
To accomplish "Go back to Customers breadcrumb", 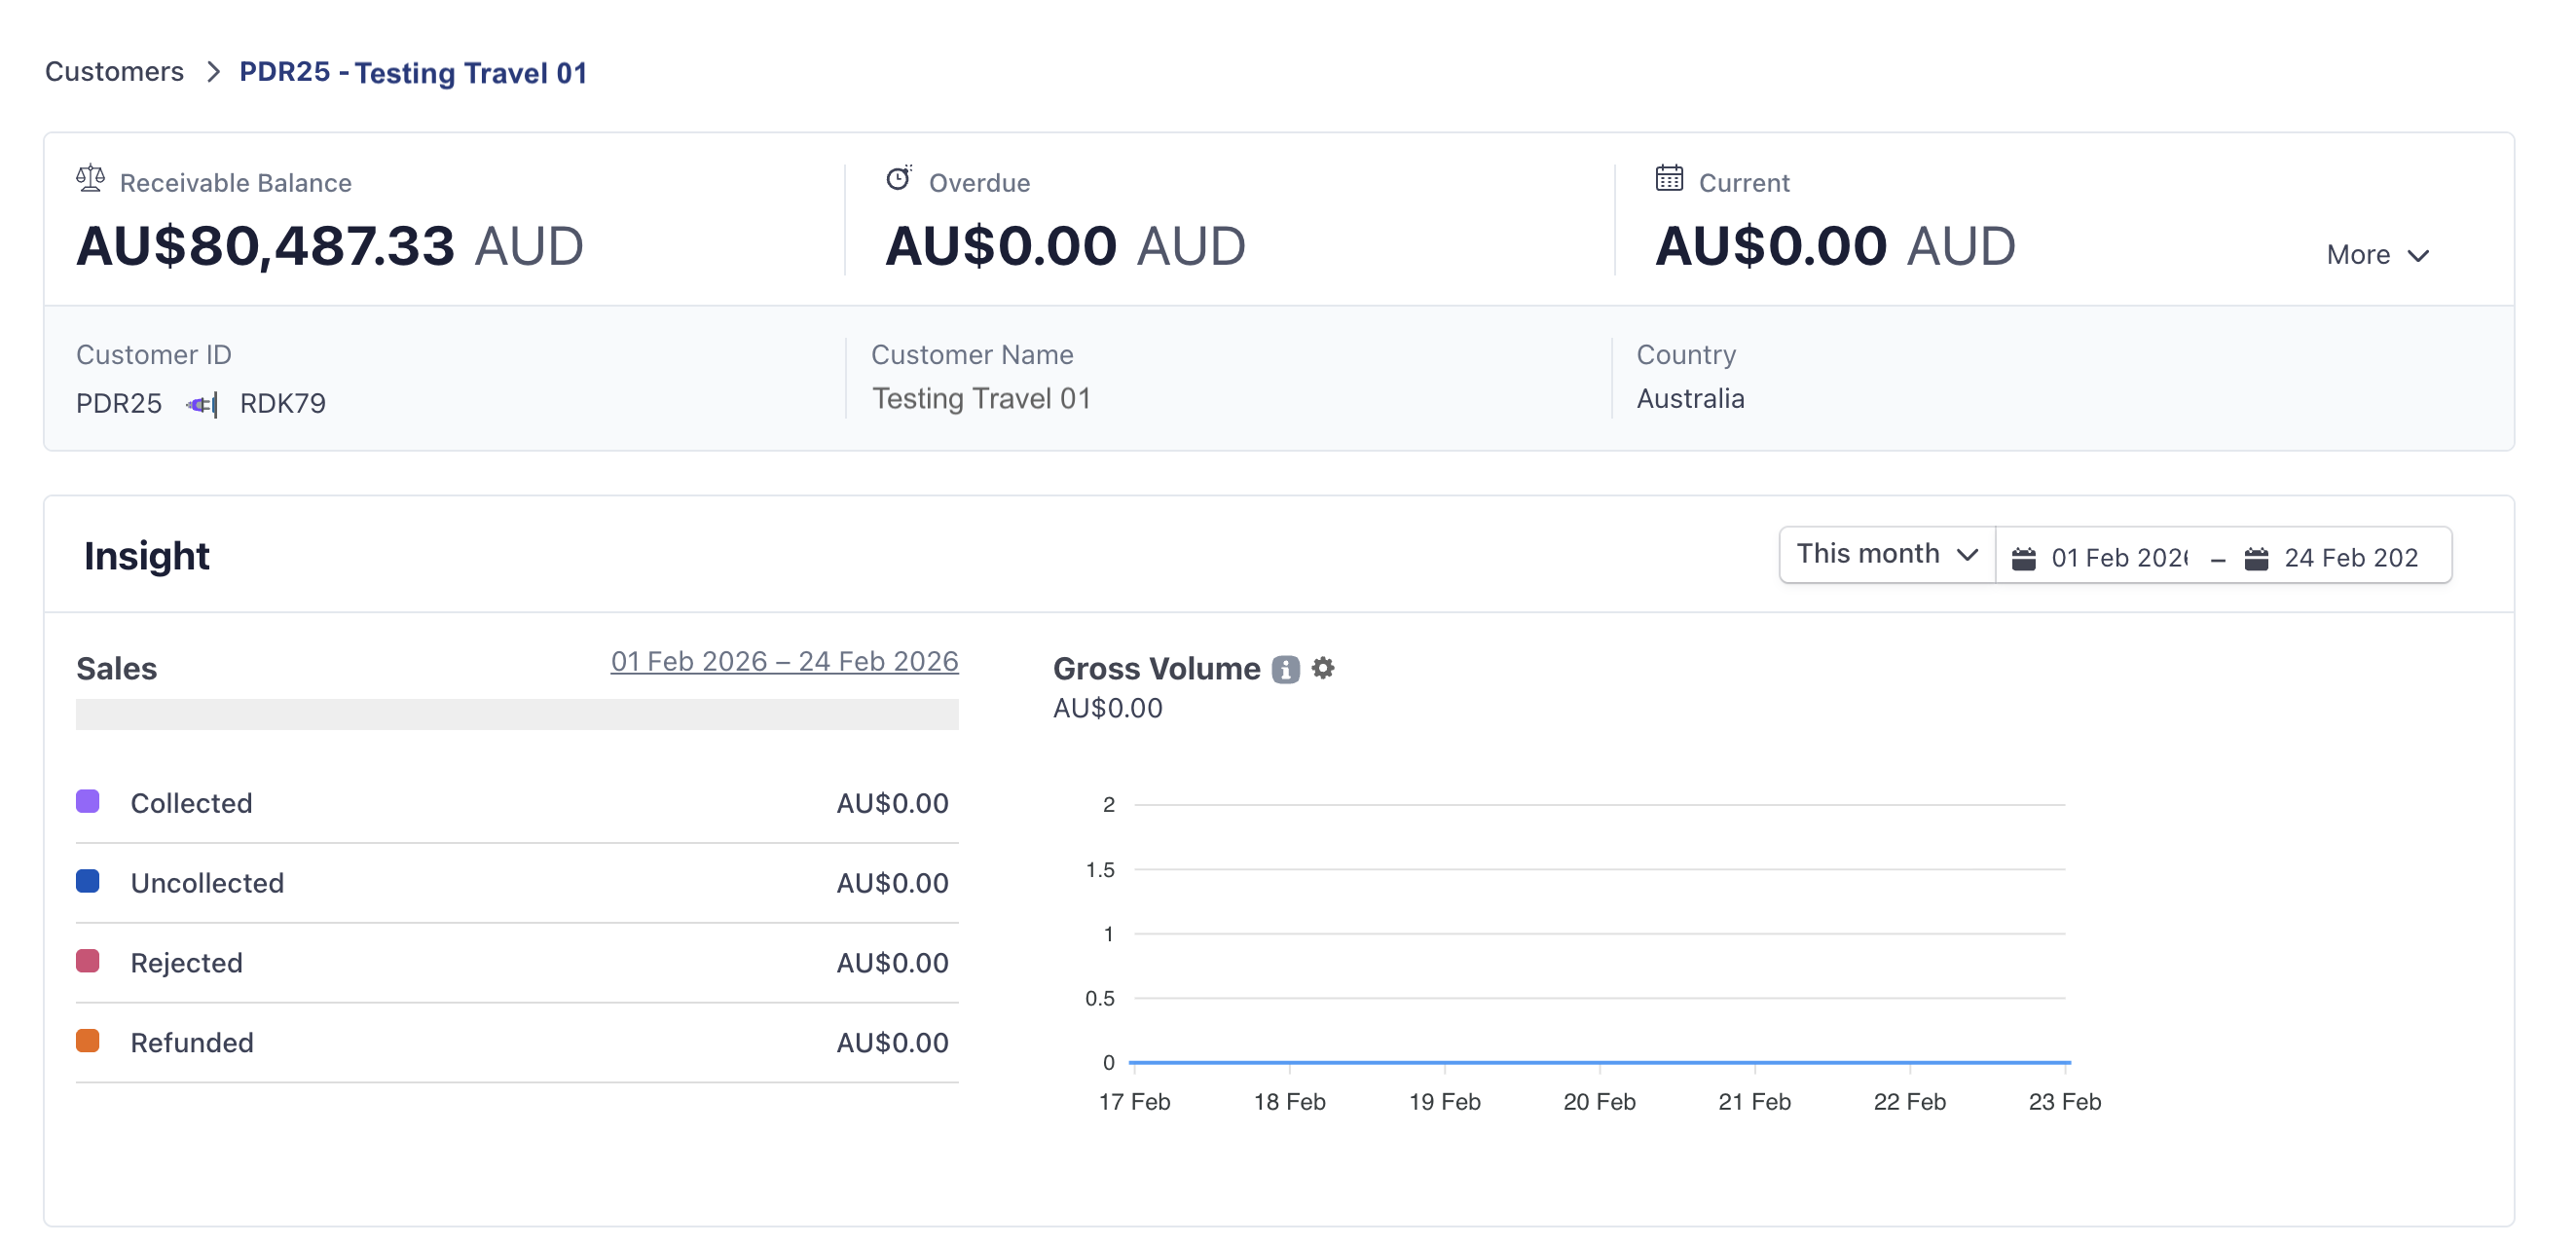I will (114, 72).
